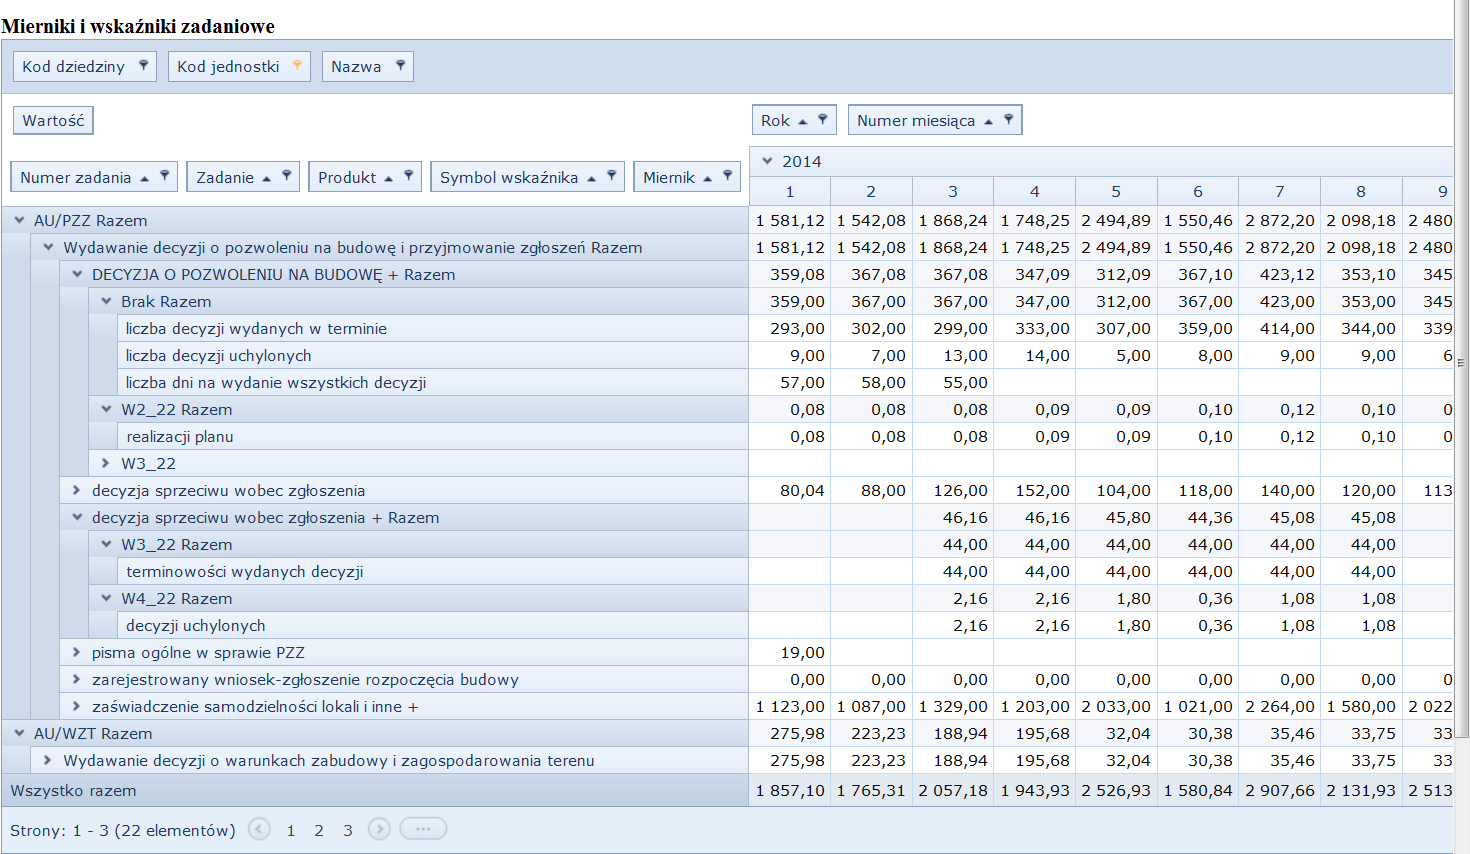
Task: Open filter icon on Kod dziedziny field
Action: click(143, 65)
